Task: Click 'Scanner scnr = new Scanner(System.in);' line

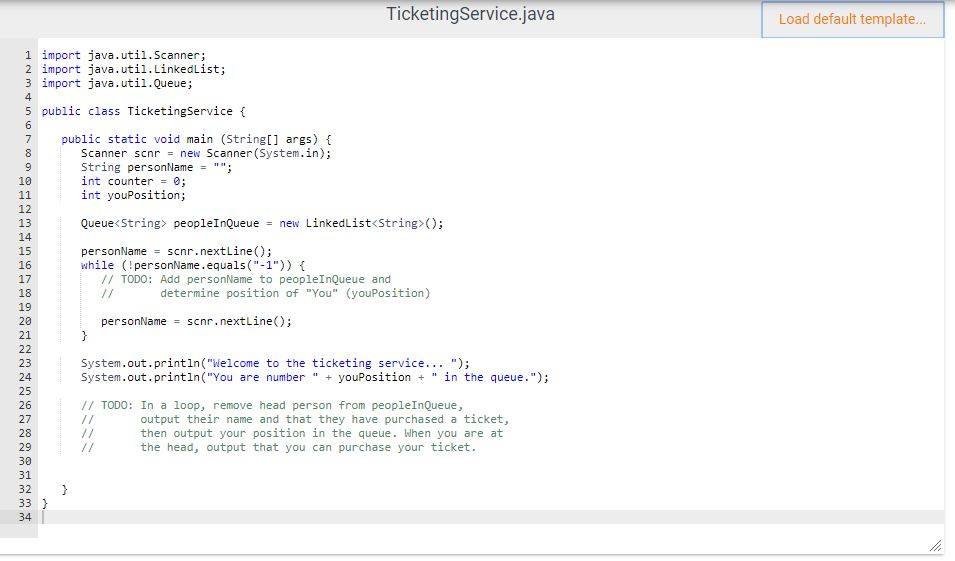Action: click(x=206, y=153)
